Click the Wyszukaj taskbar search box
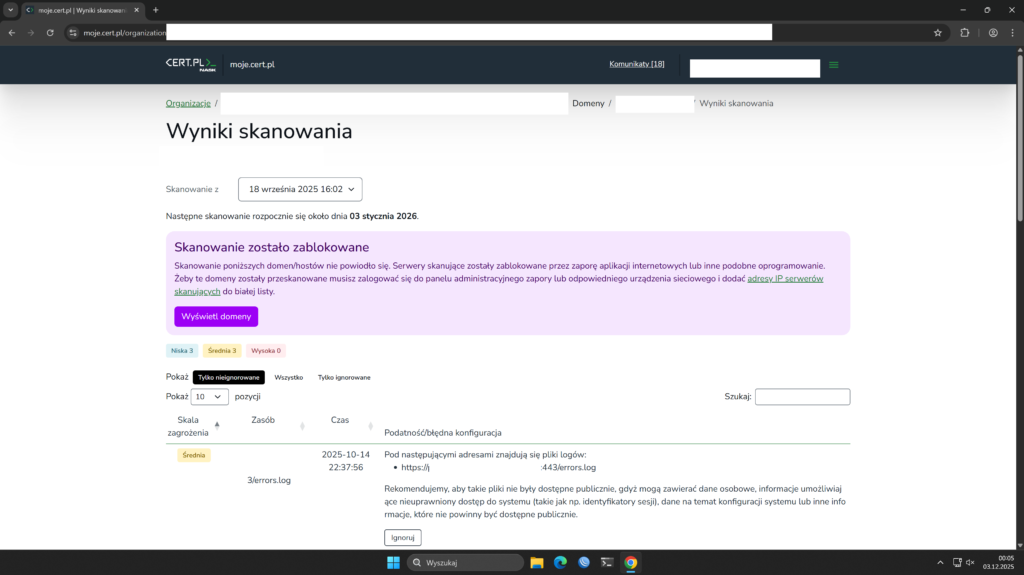The width and height of the screenshot is (1024, 575). coord(466,563)
